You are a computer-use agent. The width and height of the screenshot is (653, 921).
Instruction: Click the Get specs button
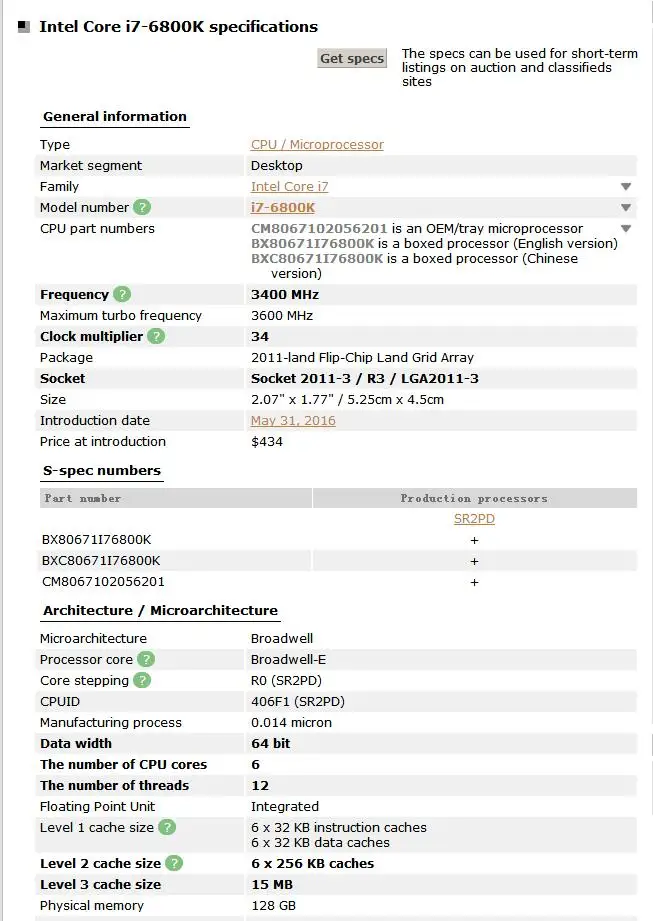pos(352,58)
